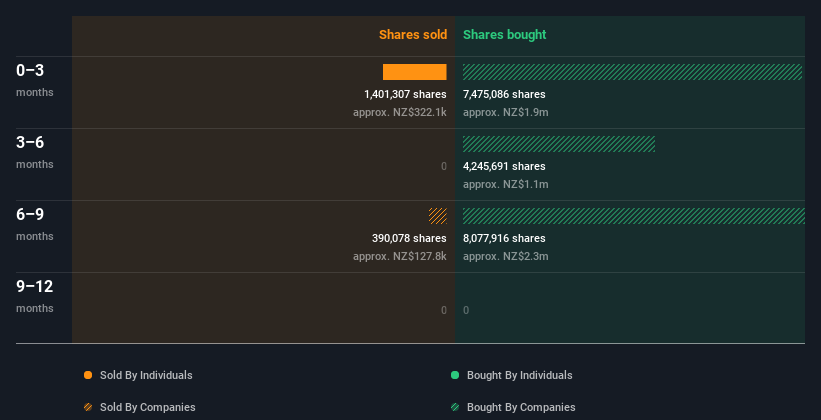
Task: Click the '6–9' months row label
Action: coord(30,215)
